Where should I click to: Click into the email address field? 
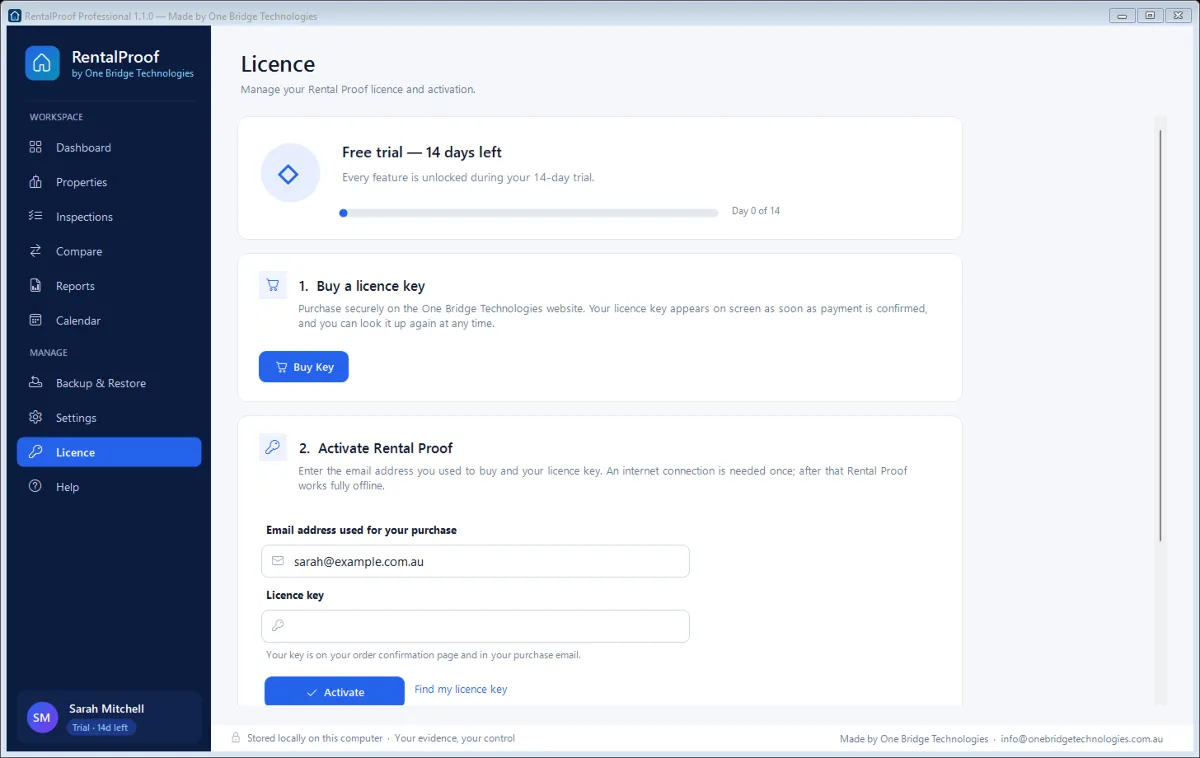tap(475, 561)
